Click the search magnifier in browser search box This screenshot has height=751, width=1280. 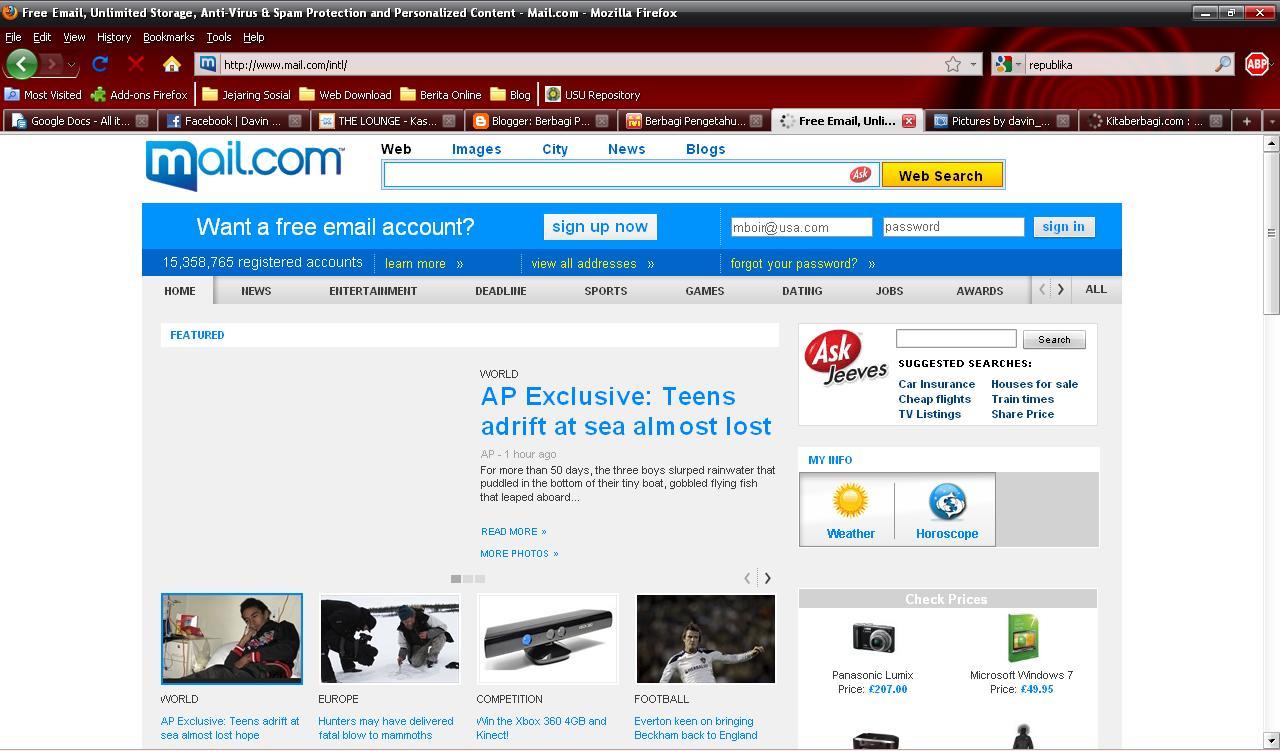coord(1223,64)
